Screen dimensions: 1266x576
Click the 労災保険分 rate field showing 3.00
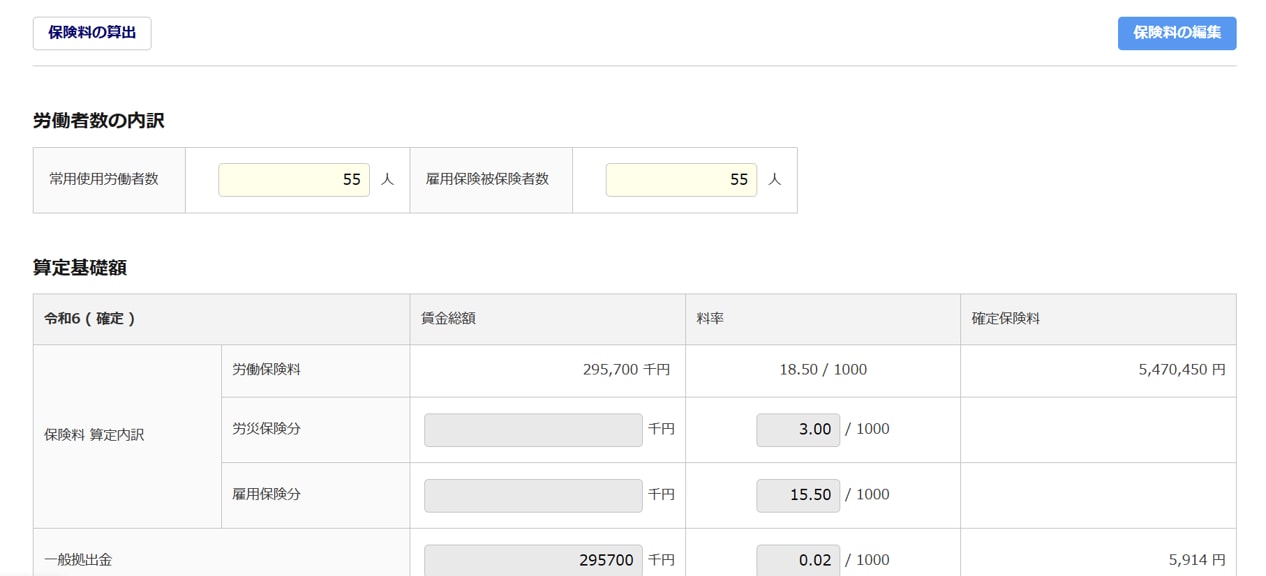[798, 430]
